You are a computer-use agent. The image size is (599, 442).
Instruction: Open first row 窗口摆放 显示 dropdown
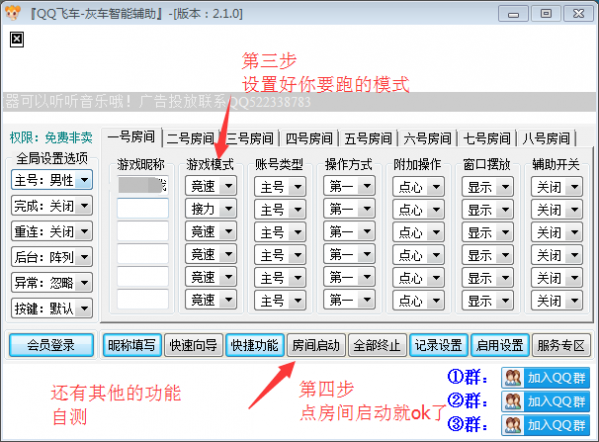(488, 187)
